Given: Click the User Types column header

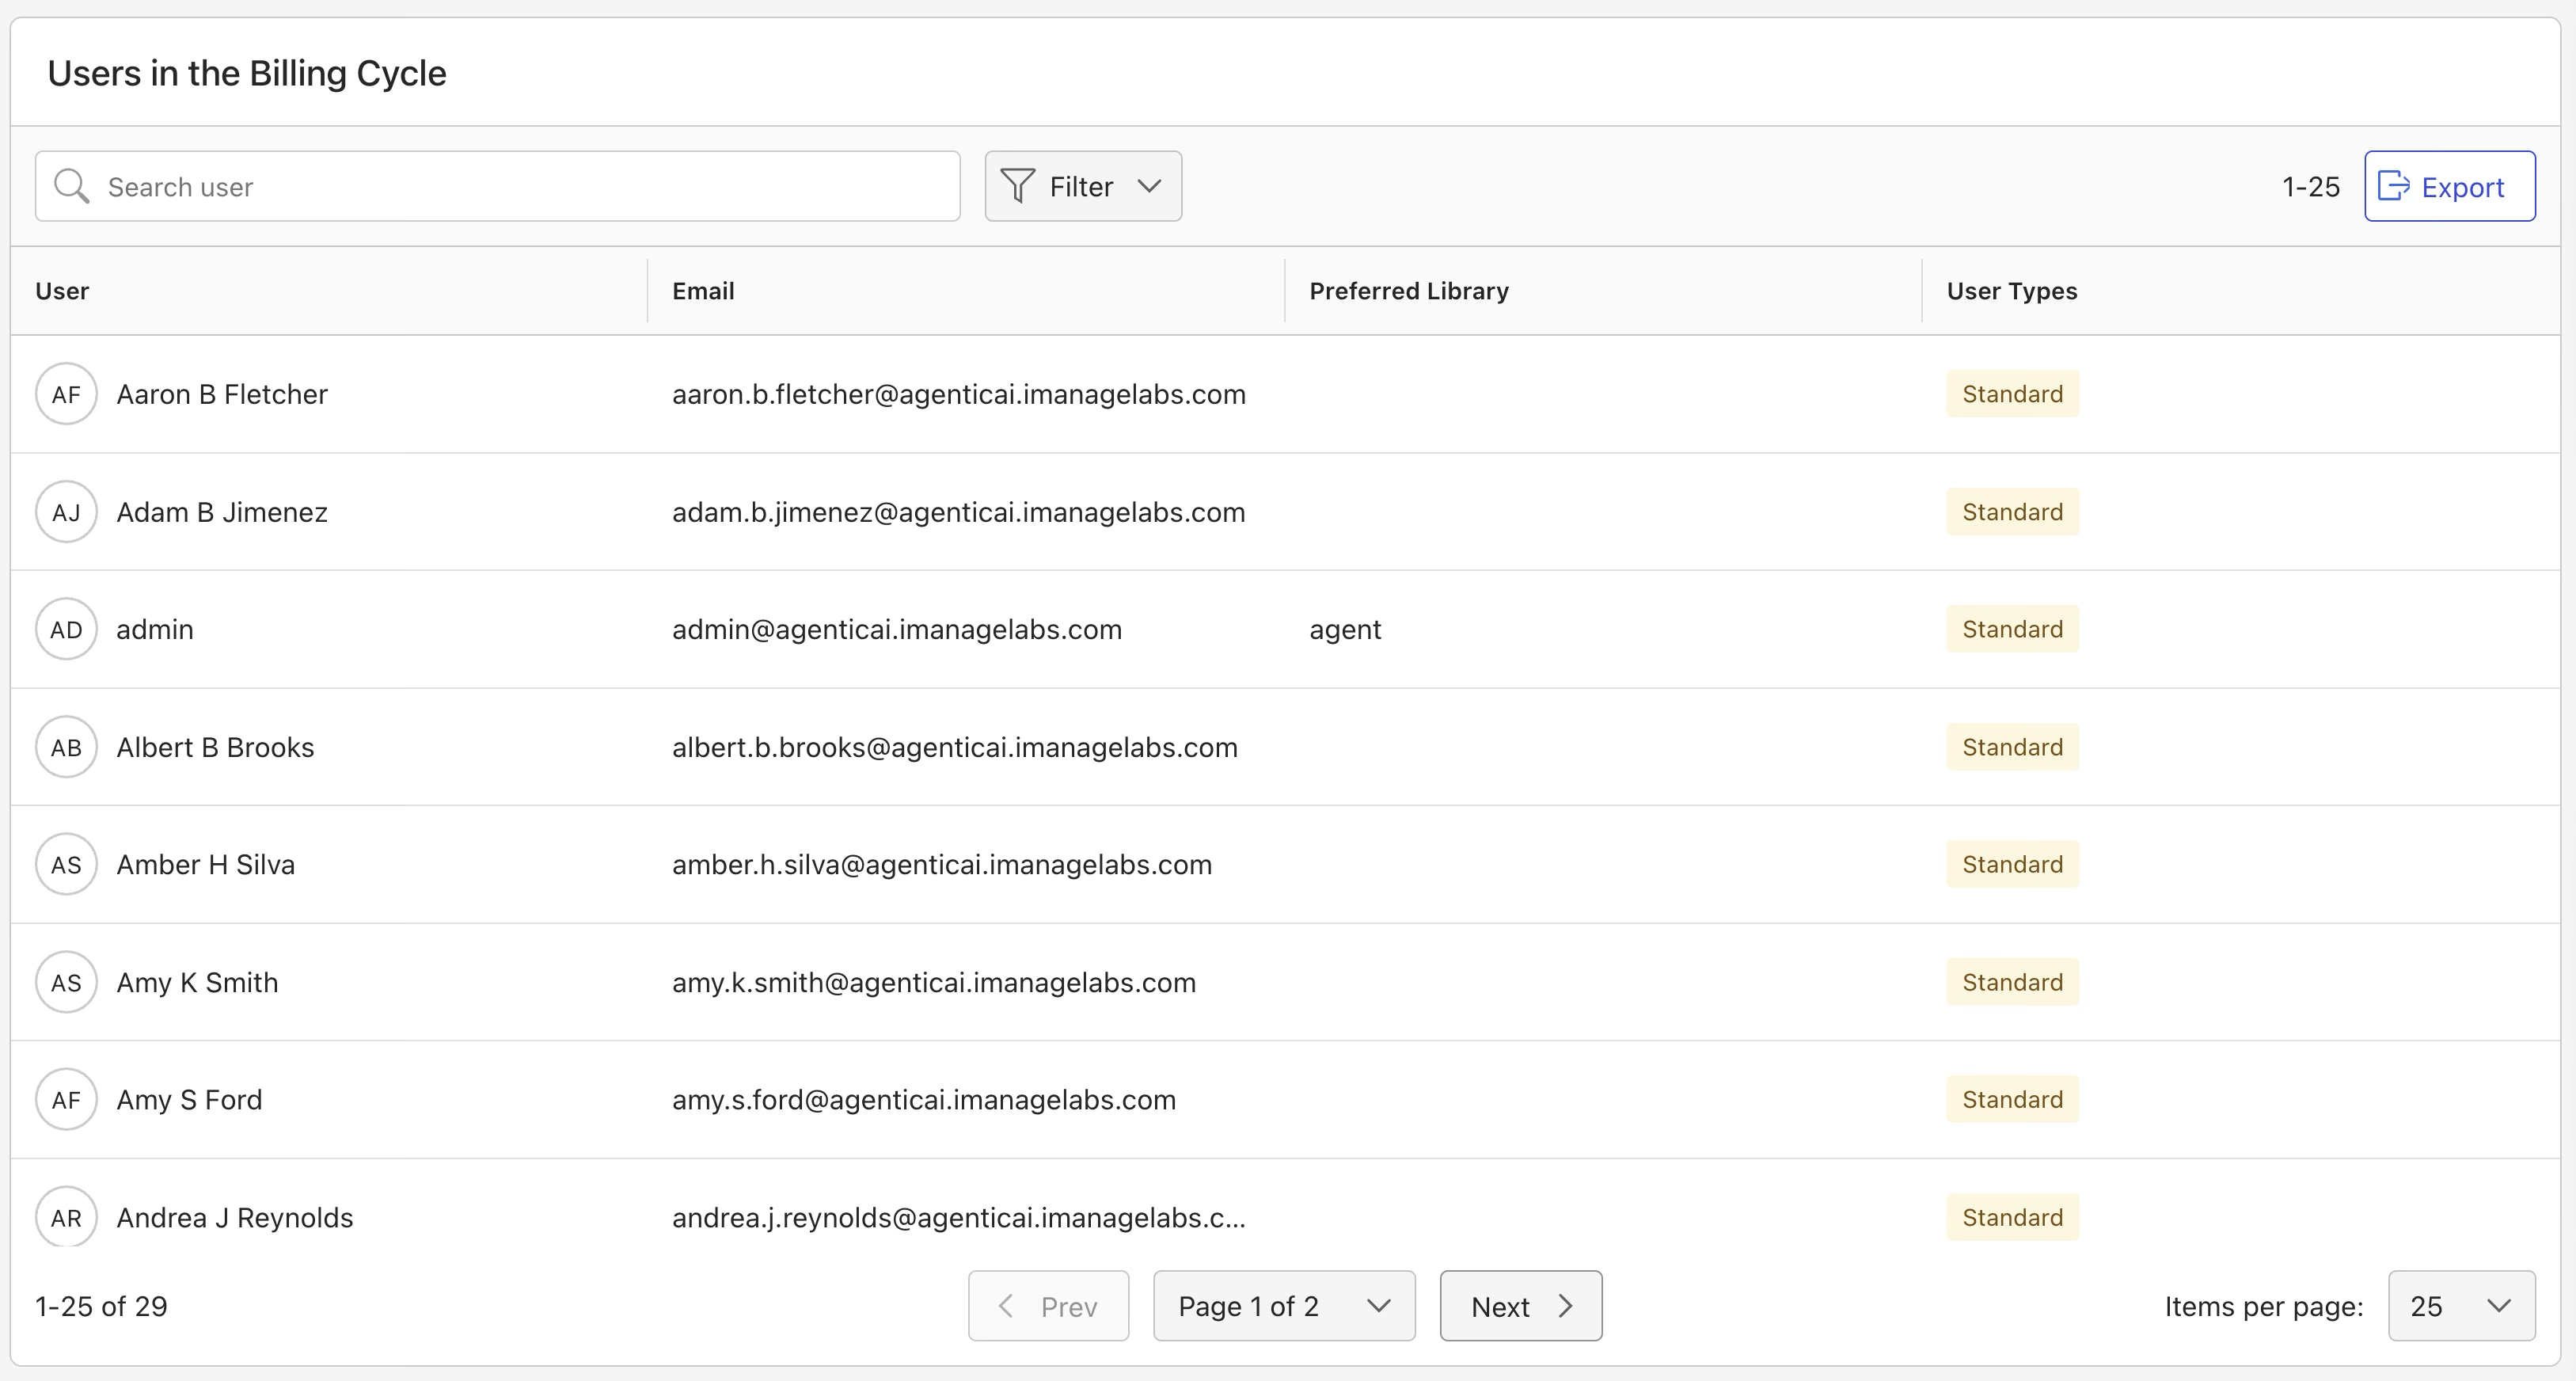Looking at the screenshot, I should [2012, 291].
